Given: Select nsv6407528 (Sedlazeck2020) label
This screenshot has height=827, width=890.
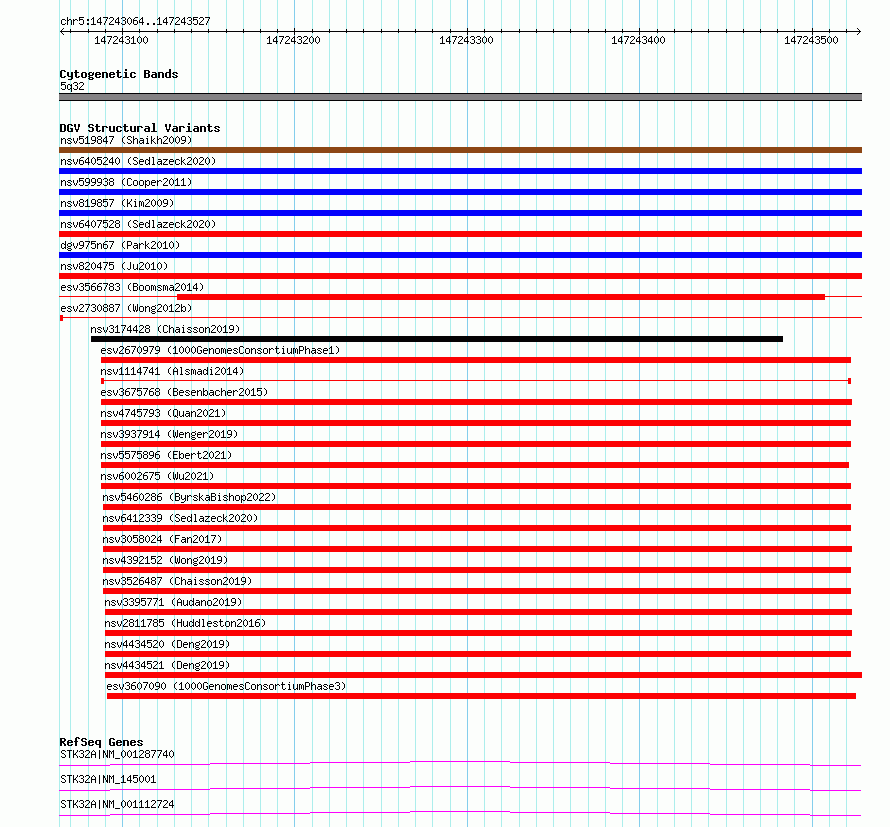Looking at the screenshot, I should pyautogui.click(x=138, y=224).
